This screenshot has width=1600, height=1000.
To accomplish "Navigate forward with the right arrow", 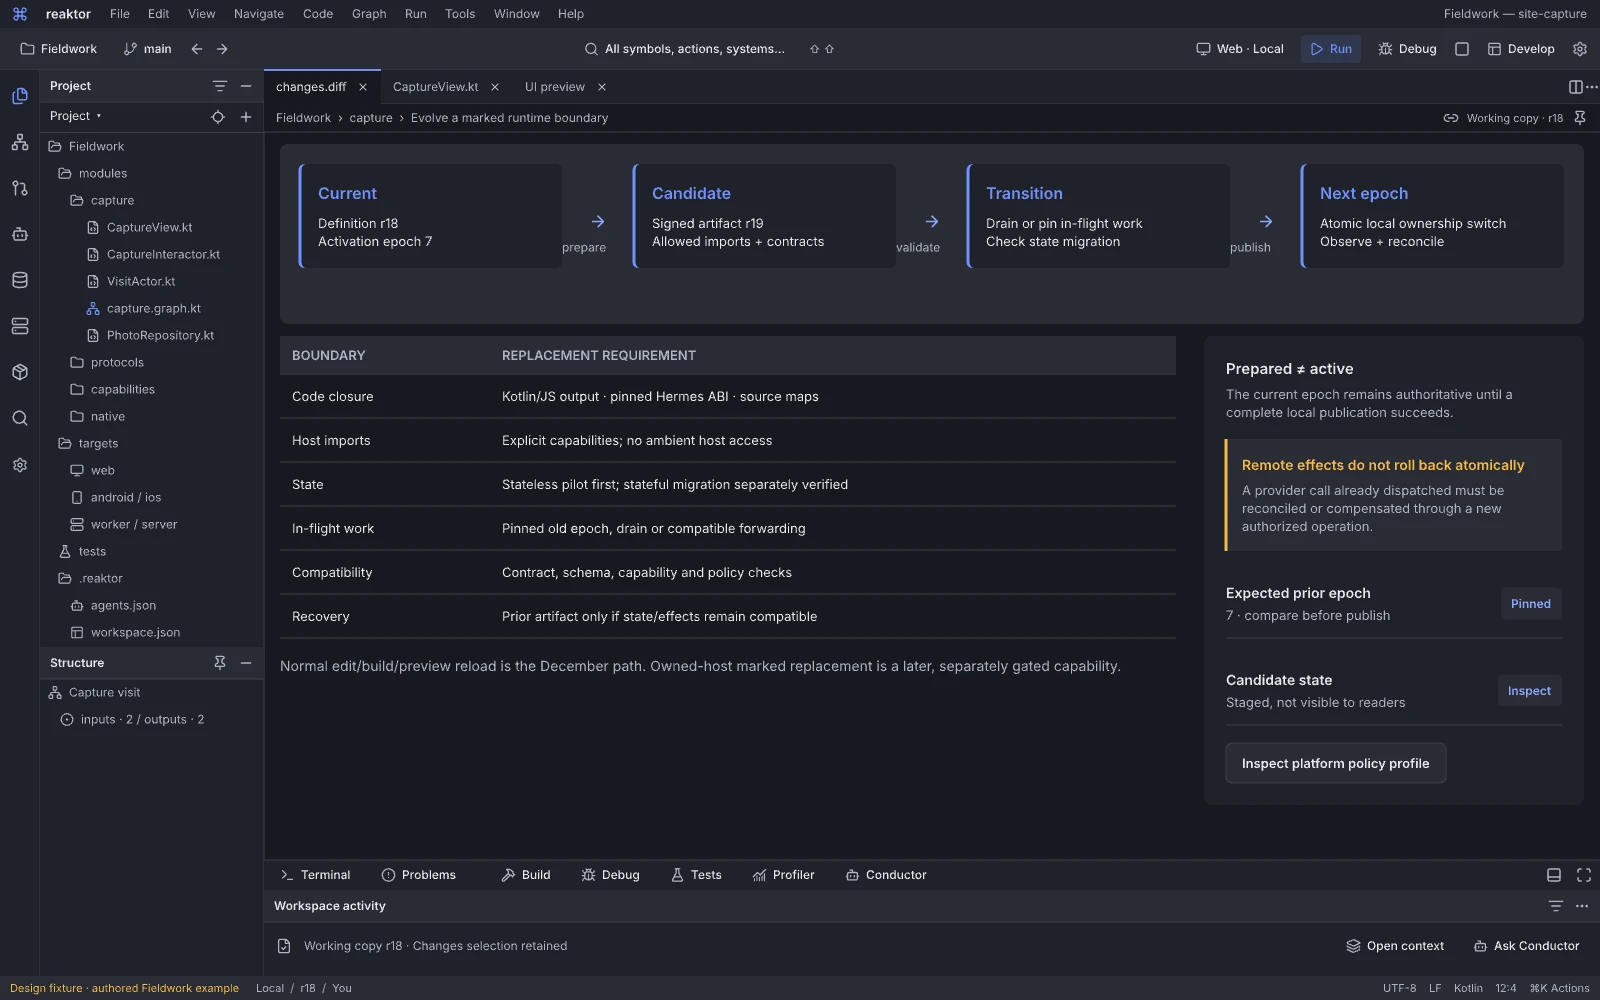I will tap(222, 49).
